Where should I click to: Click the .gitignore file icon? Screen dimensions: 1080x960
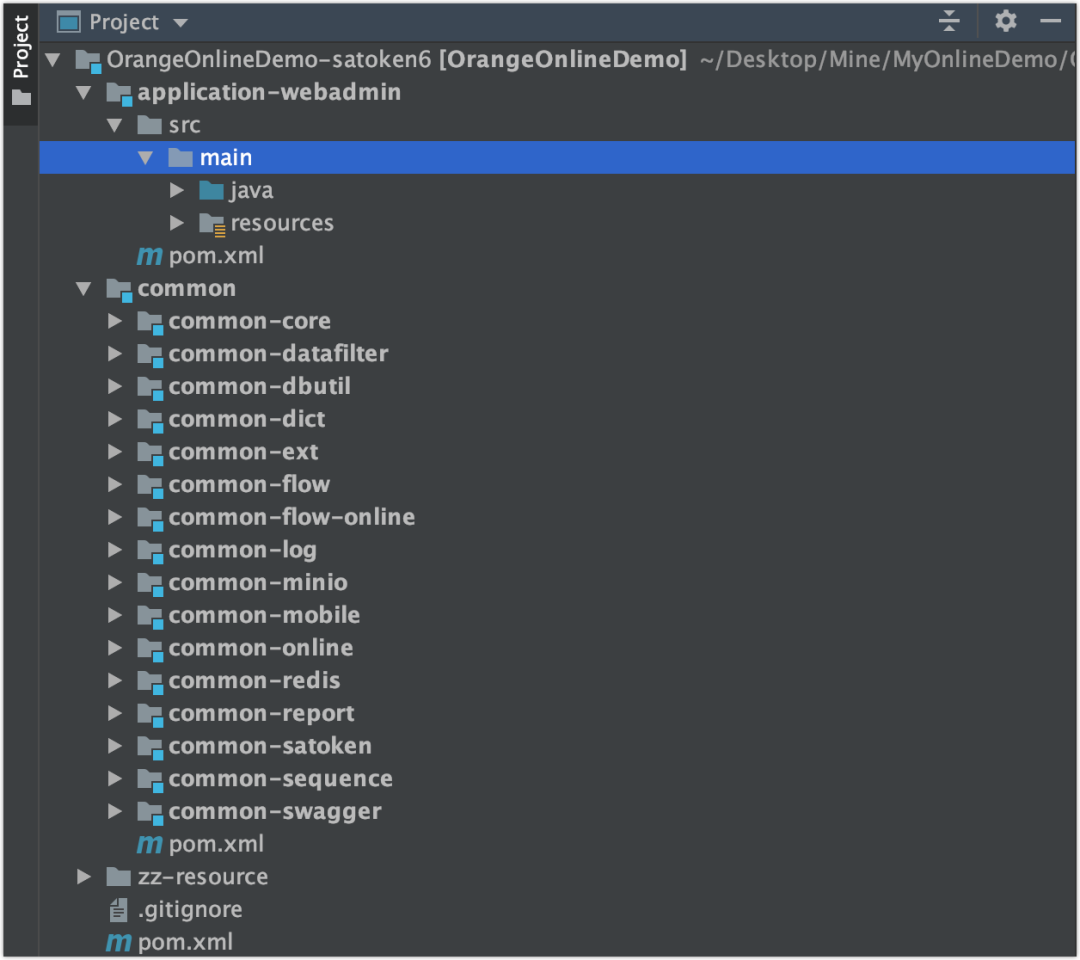click(x=118, y=910)
